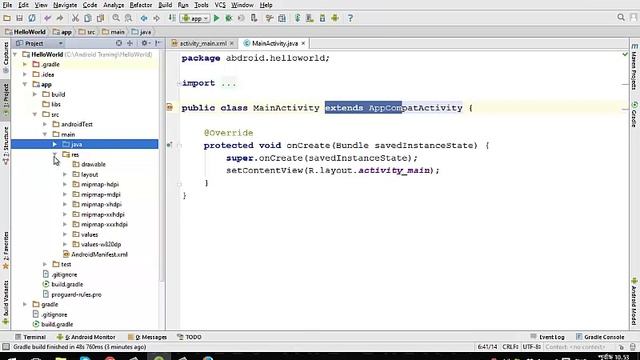Click the Copy toolbar icon

tap(88, 18)
